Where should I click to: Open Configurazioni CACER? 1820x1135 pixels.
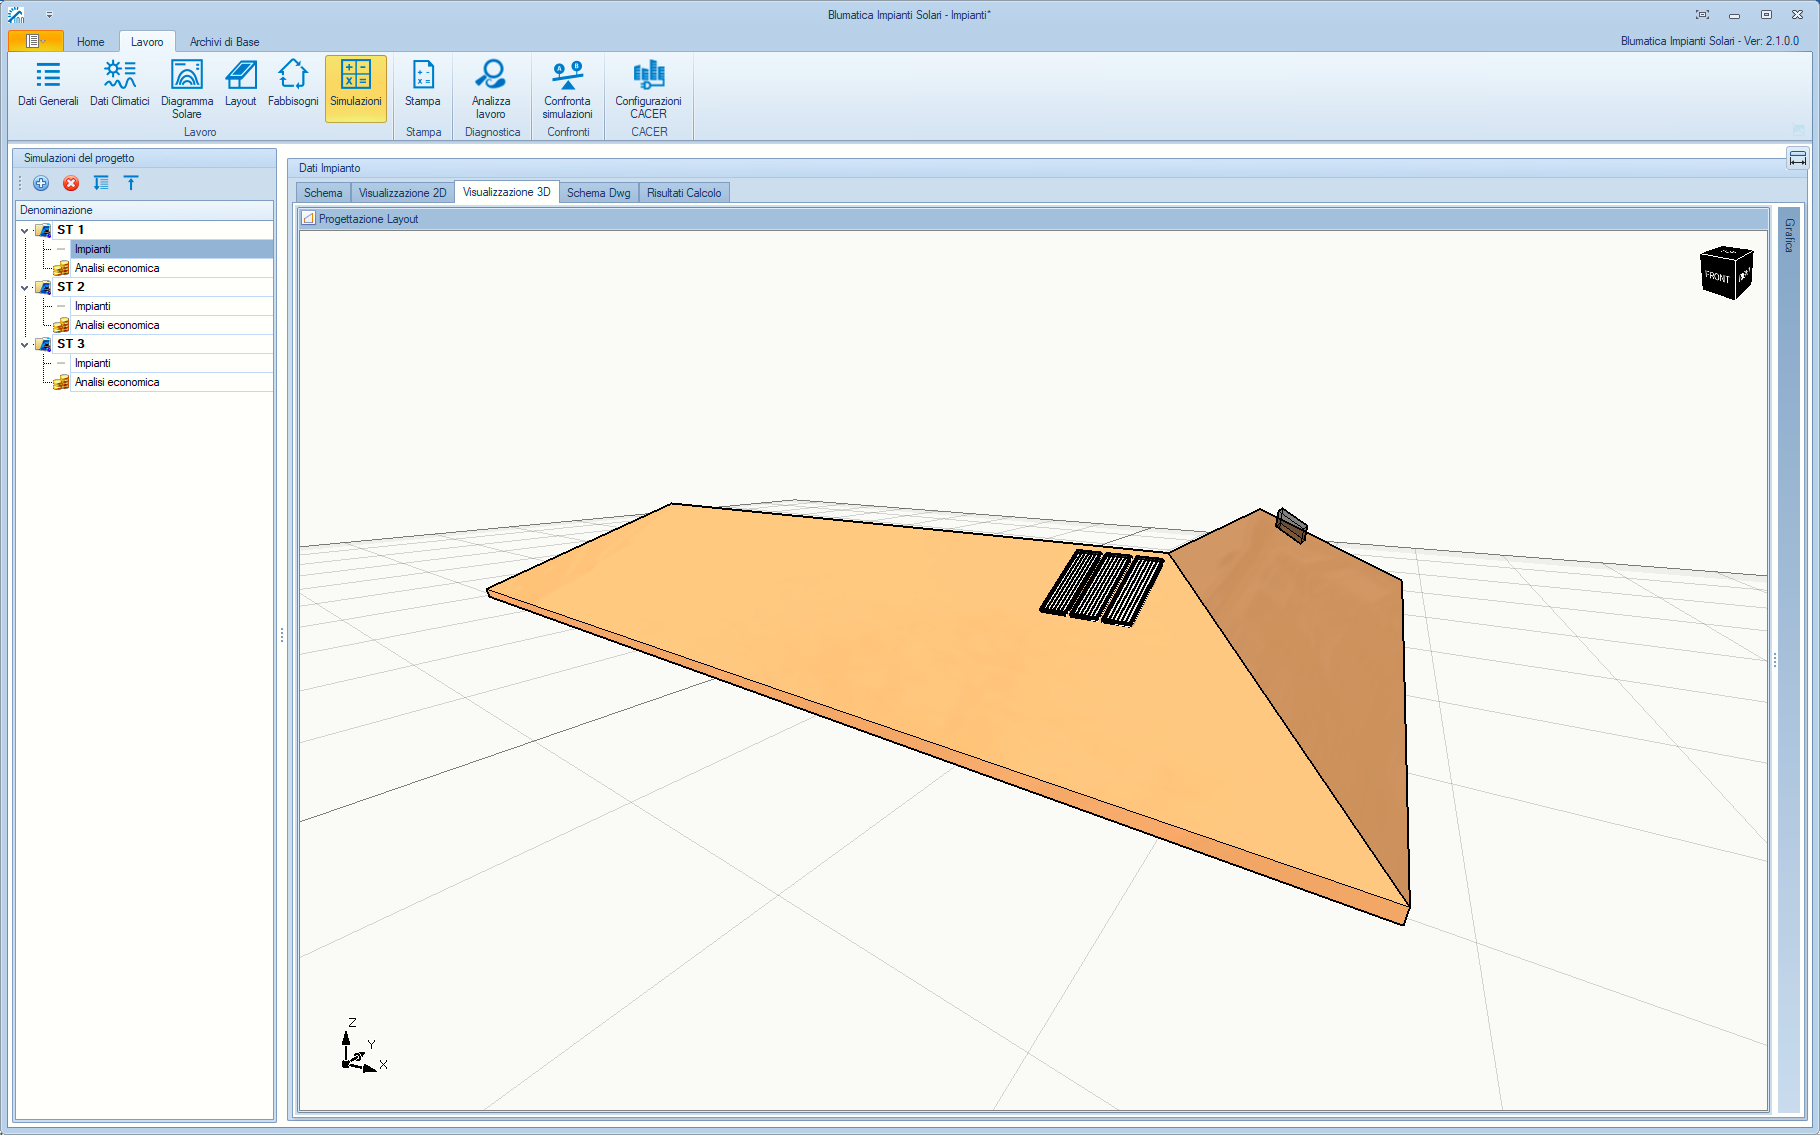click(x=648, y=86)
